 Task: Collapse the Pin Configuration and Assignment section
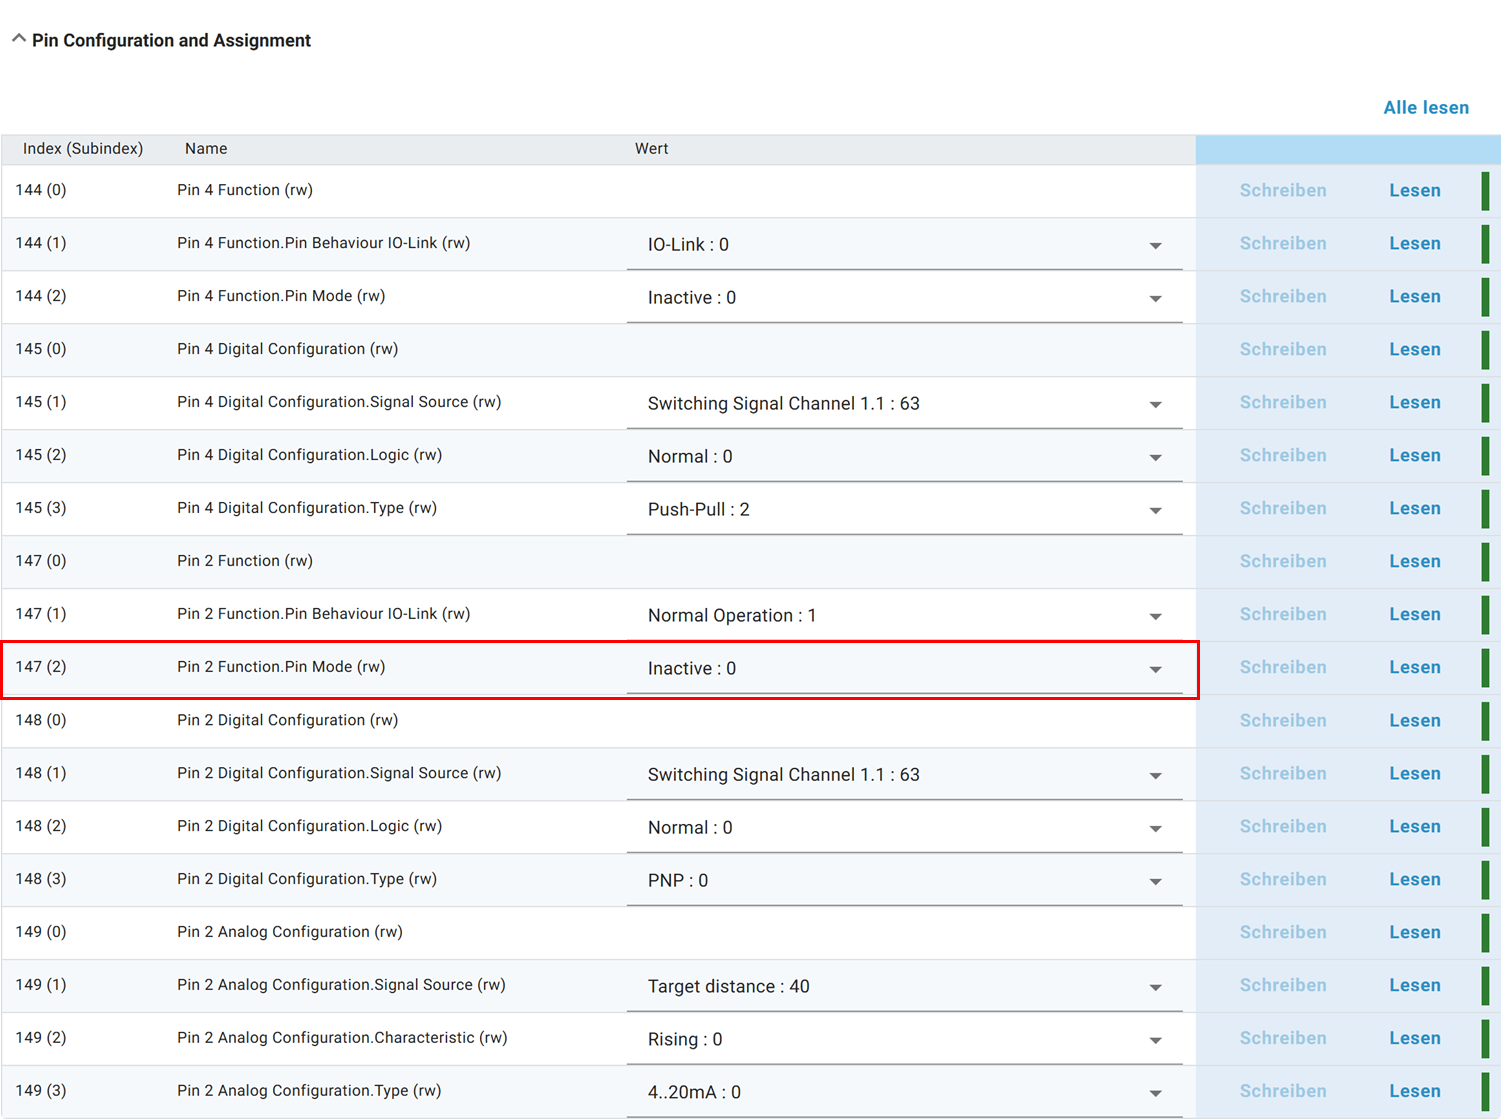pos(19,39)
